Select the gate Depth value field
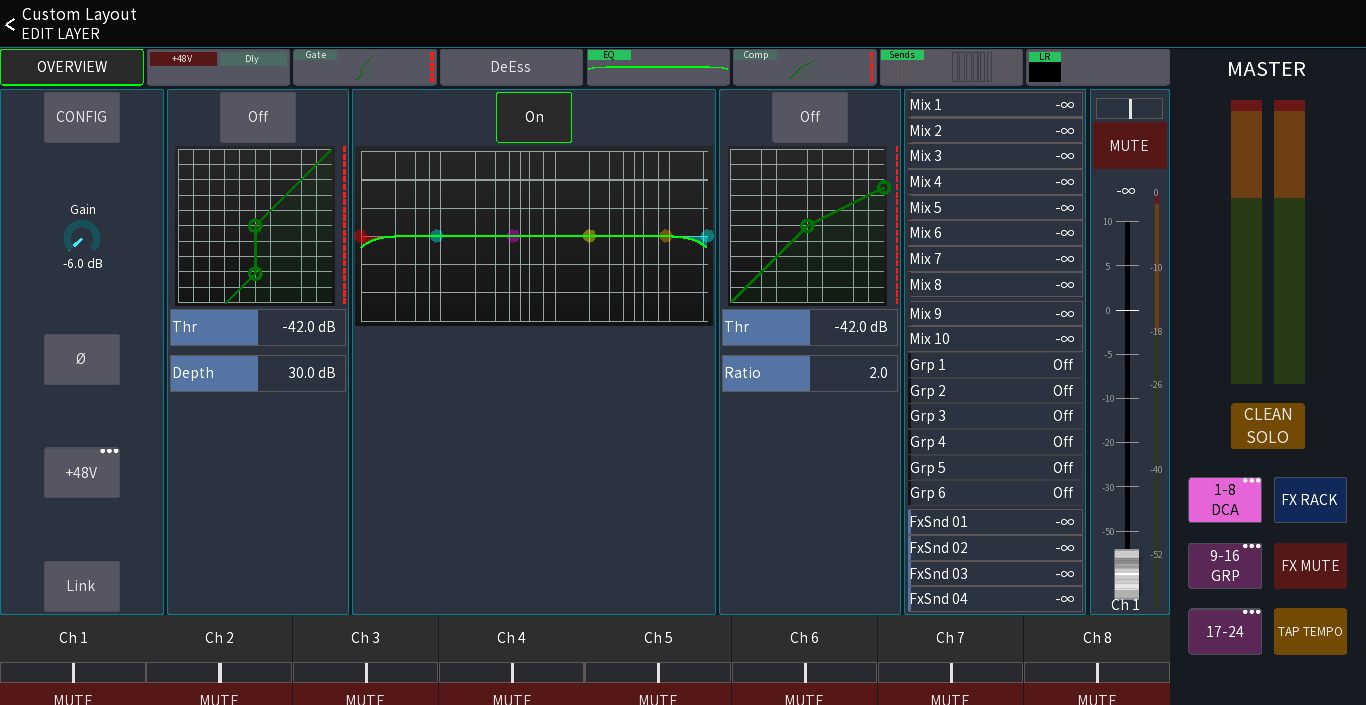 pos(258,373)
